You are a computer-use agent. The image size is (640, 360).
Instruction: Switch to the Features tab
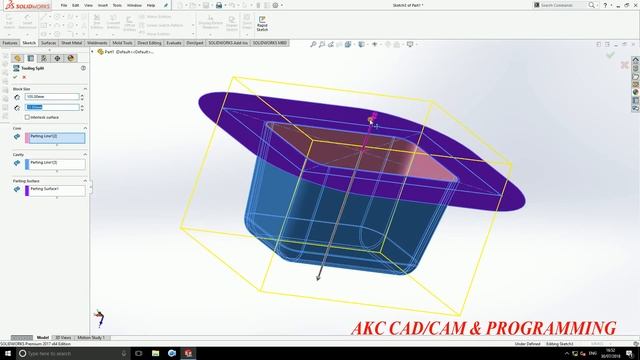(10, 43)
